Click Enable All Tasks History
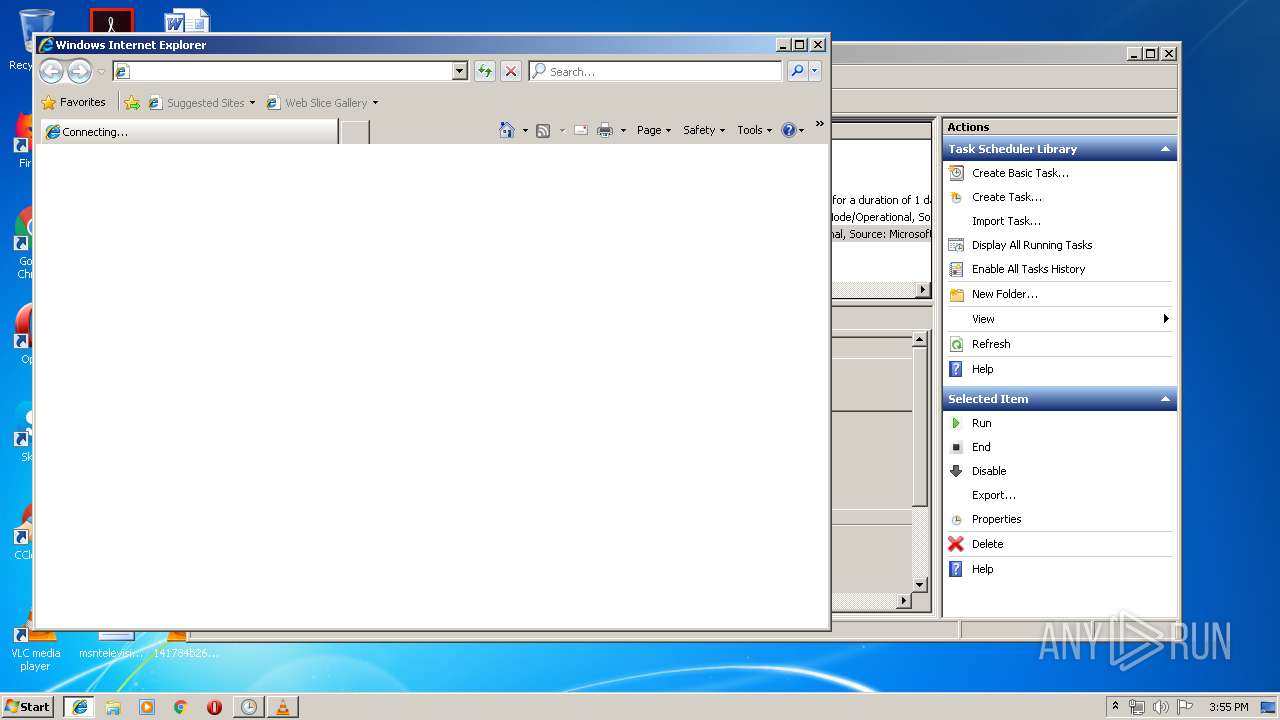 (x=1028, y=269)
